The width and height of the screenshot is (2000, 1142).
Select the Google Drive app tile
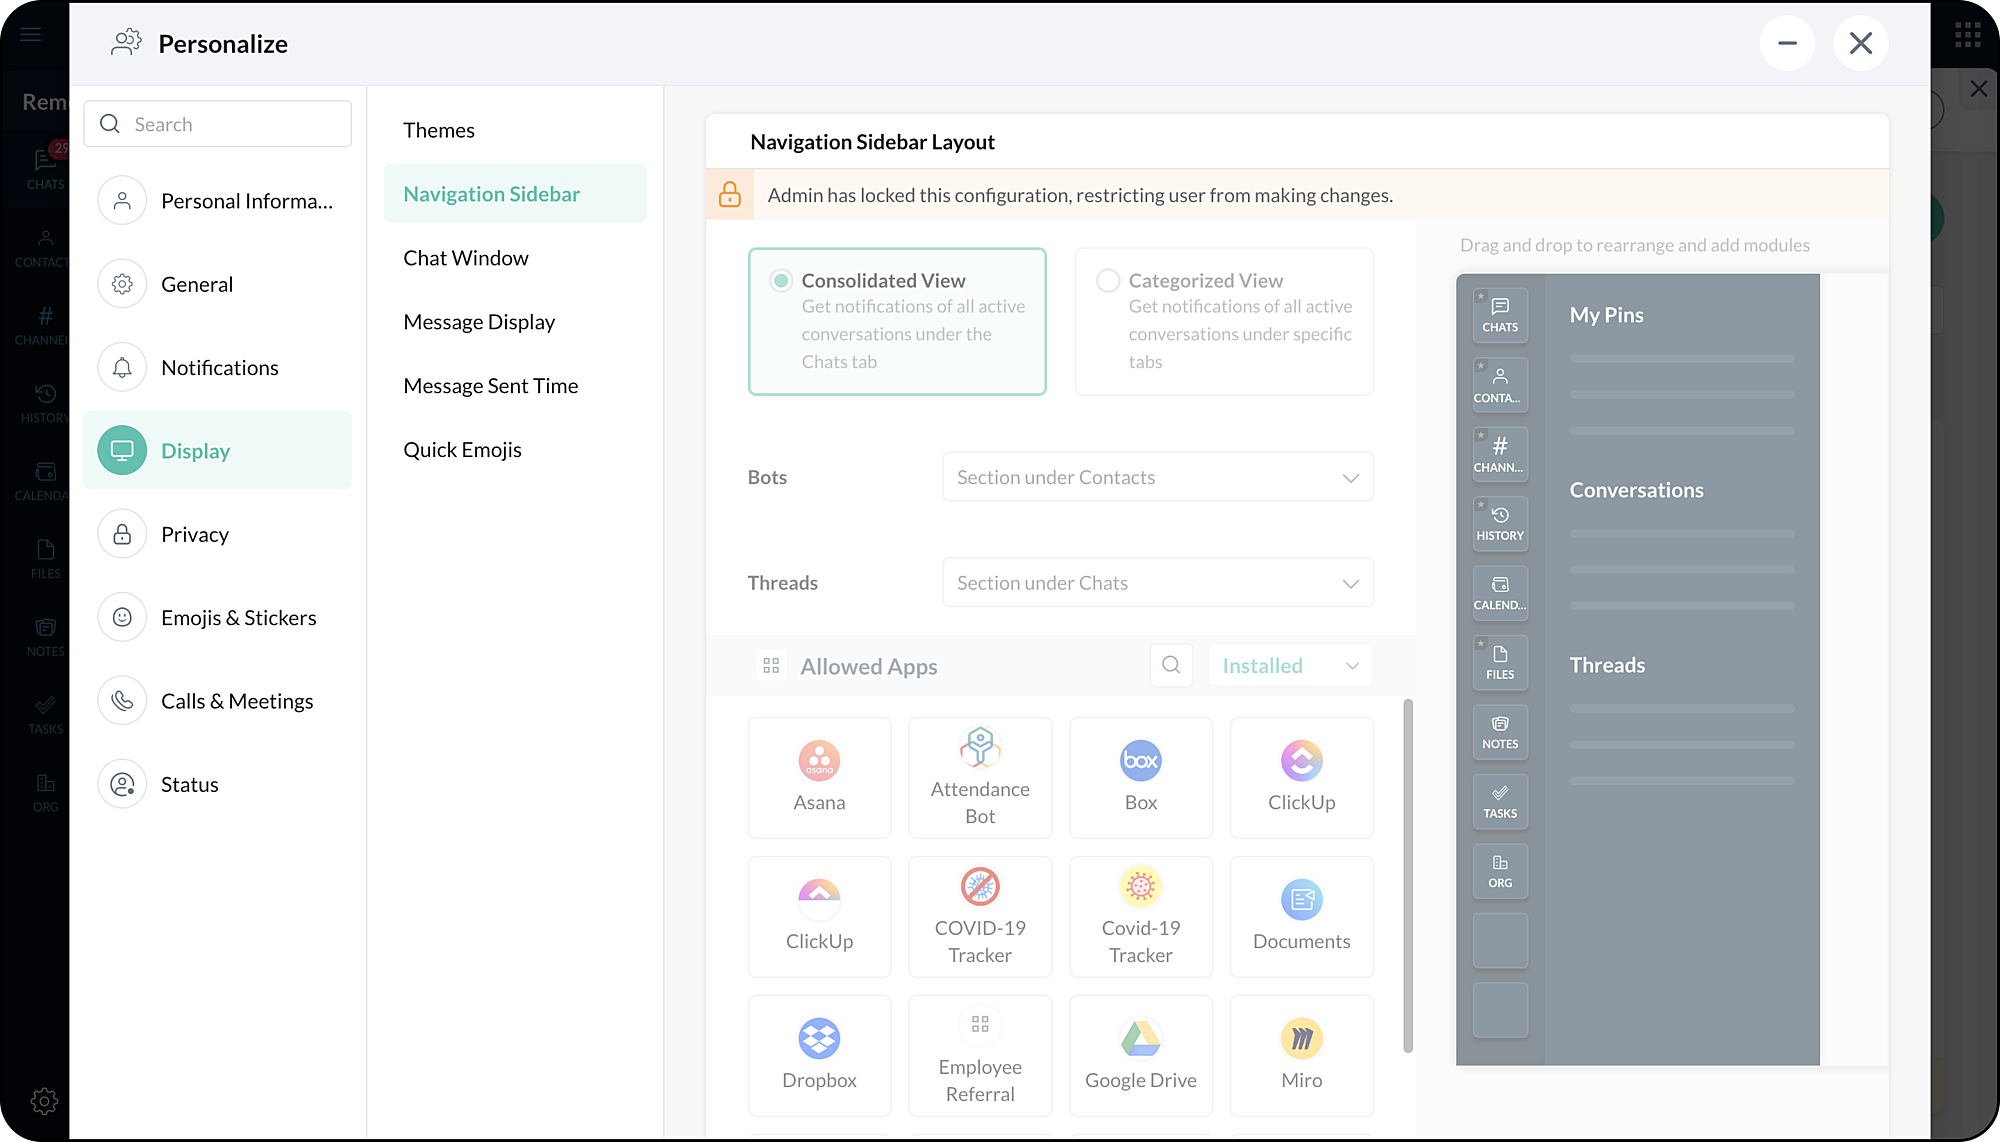tap(1140, 1055)
